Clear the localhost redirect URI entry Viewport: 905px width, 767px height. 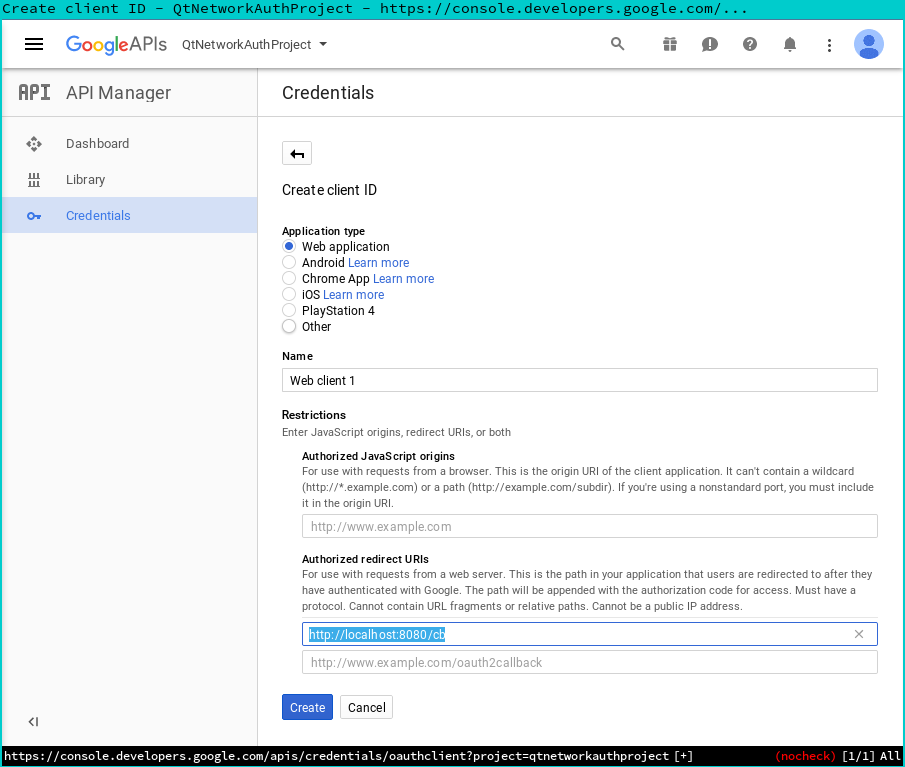click(x=859, y=634)
